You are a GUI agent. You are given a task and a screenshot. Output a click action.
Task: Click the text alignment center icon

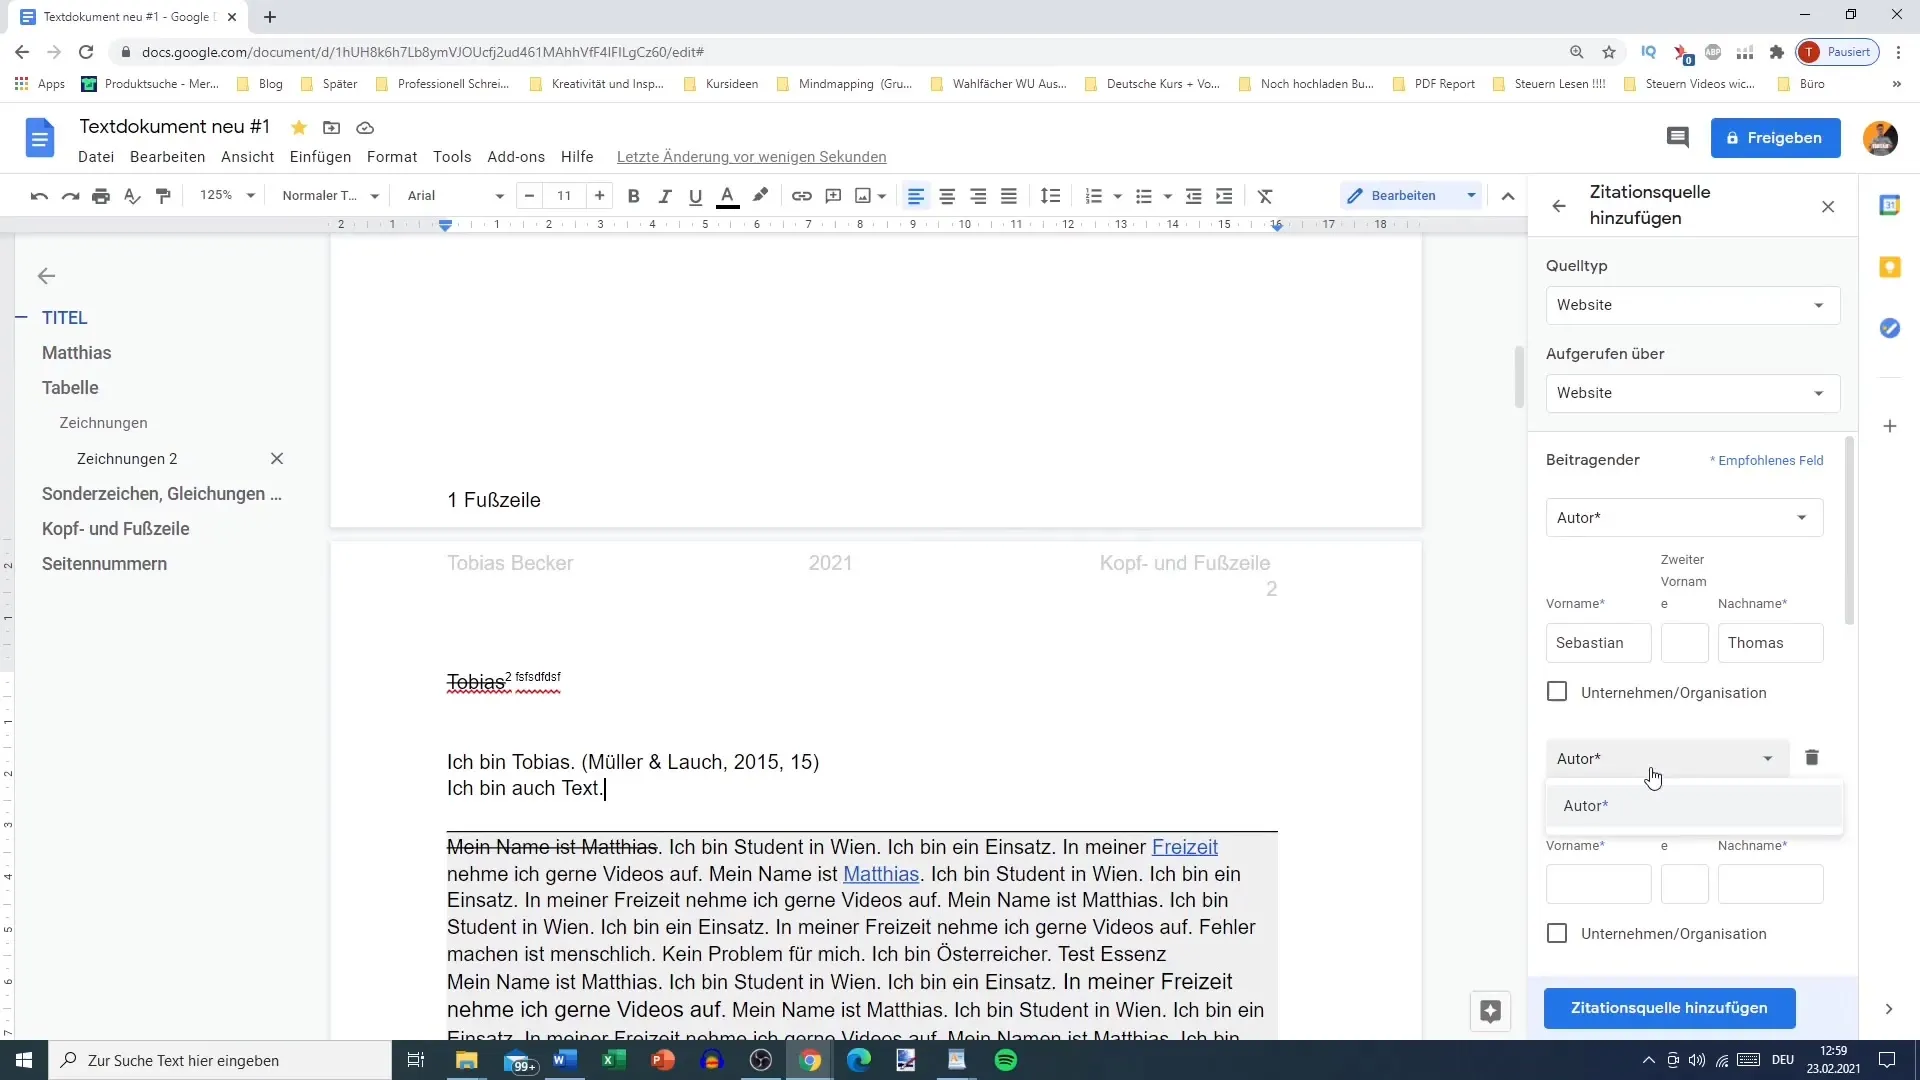click(949, 195)
